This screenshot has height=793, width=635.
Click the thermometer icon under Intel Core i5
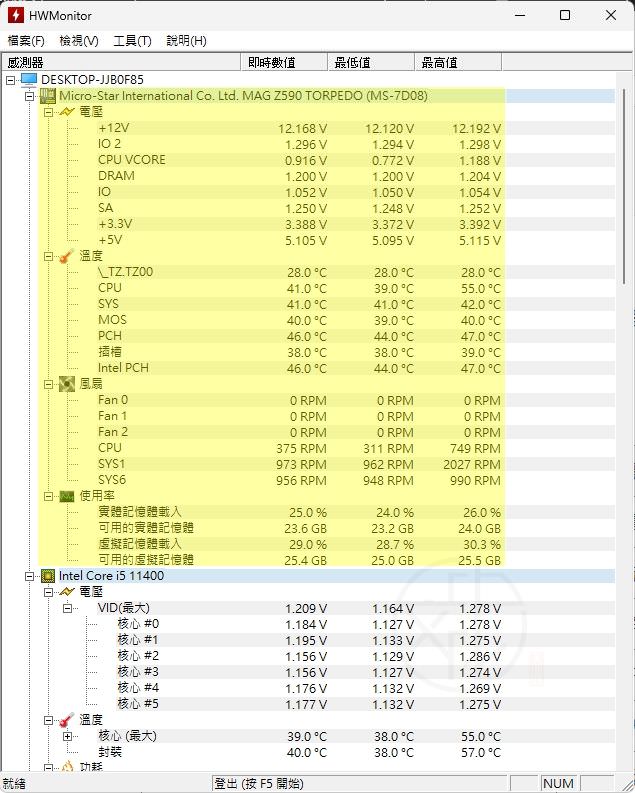[x=67, y=720]
